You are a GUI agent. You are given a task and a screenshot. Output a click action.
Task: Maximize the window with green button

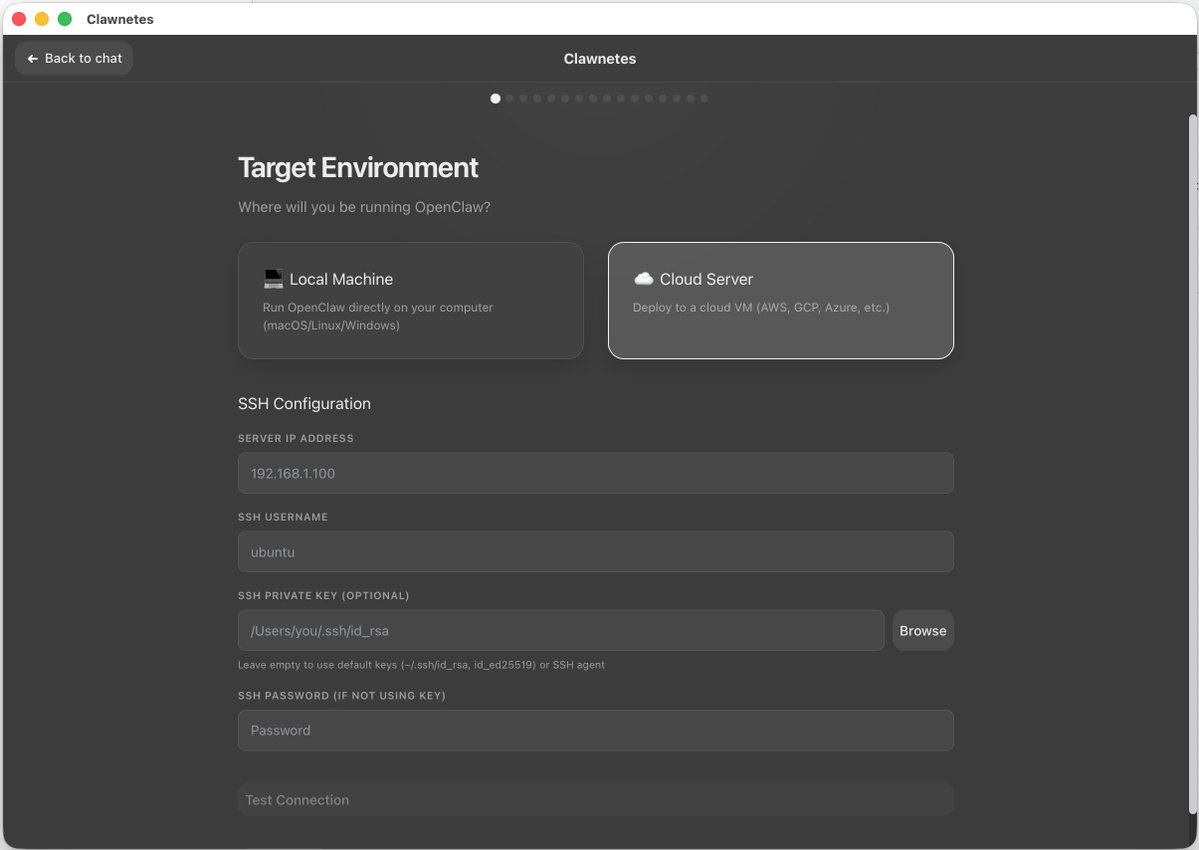coord(65,19)
